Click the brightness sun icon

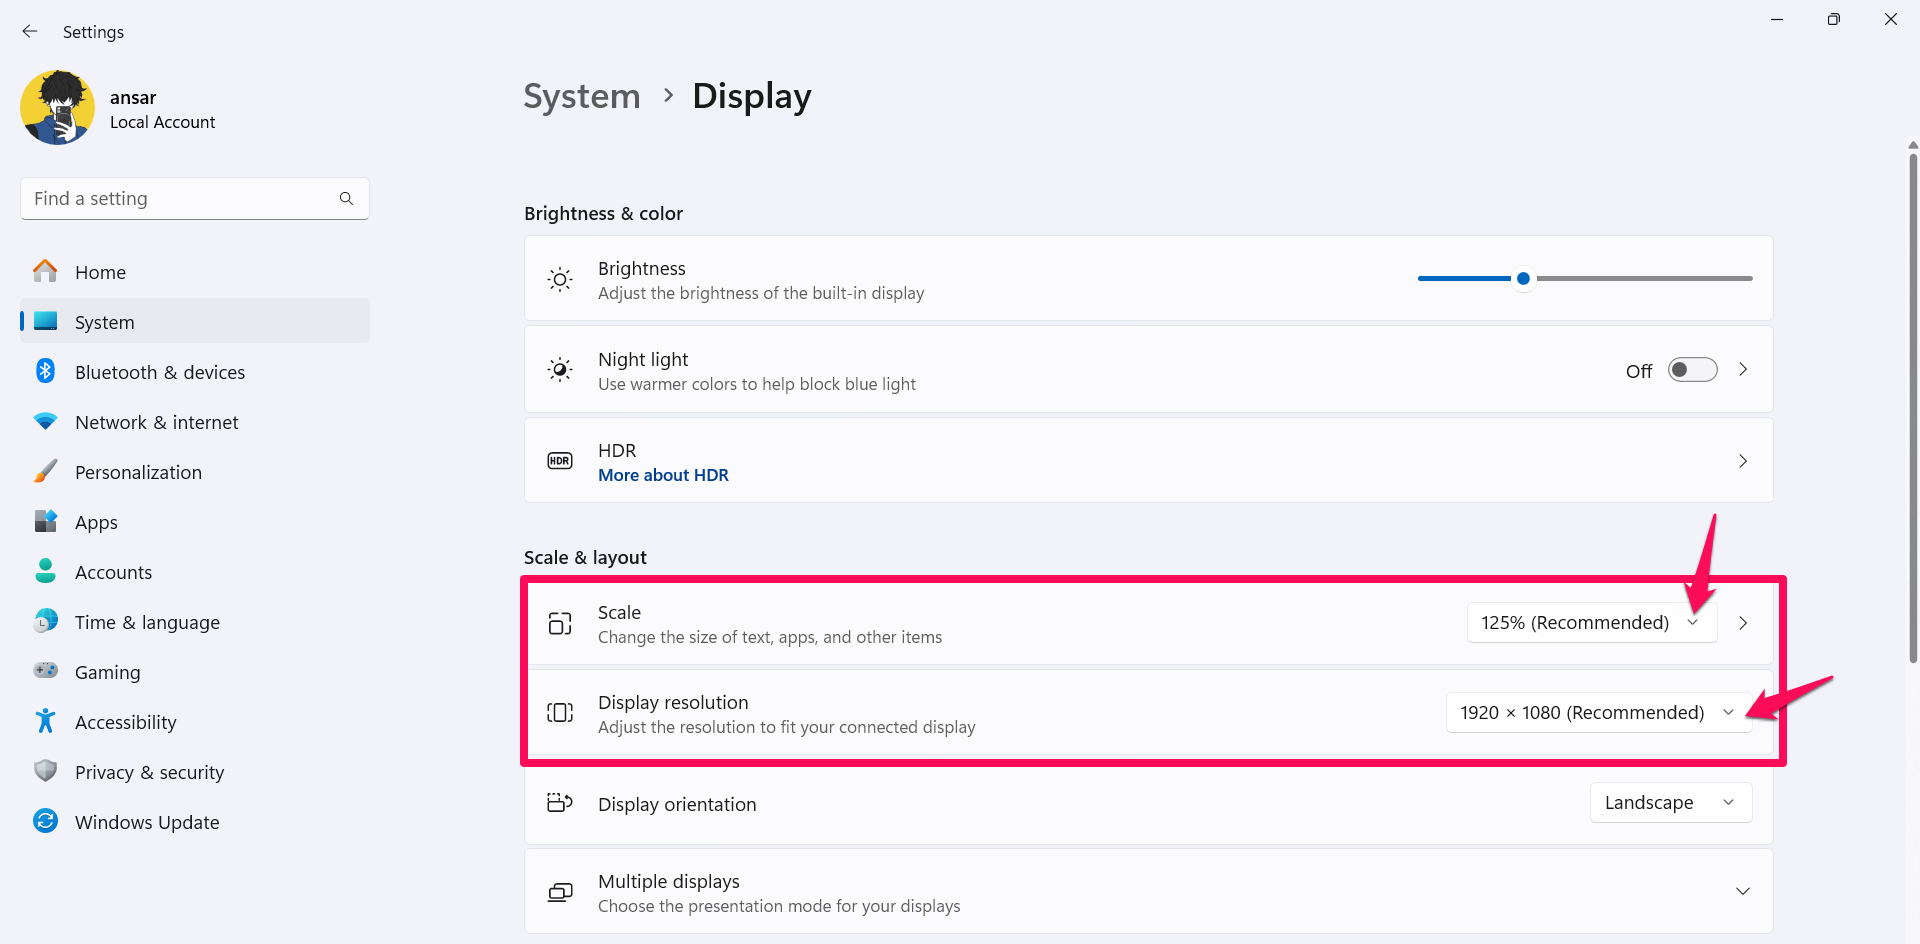pos(560,280)
